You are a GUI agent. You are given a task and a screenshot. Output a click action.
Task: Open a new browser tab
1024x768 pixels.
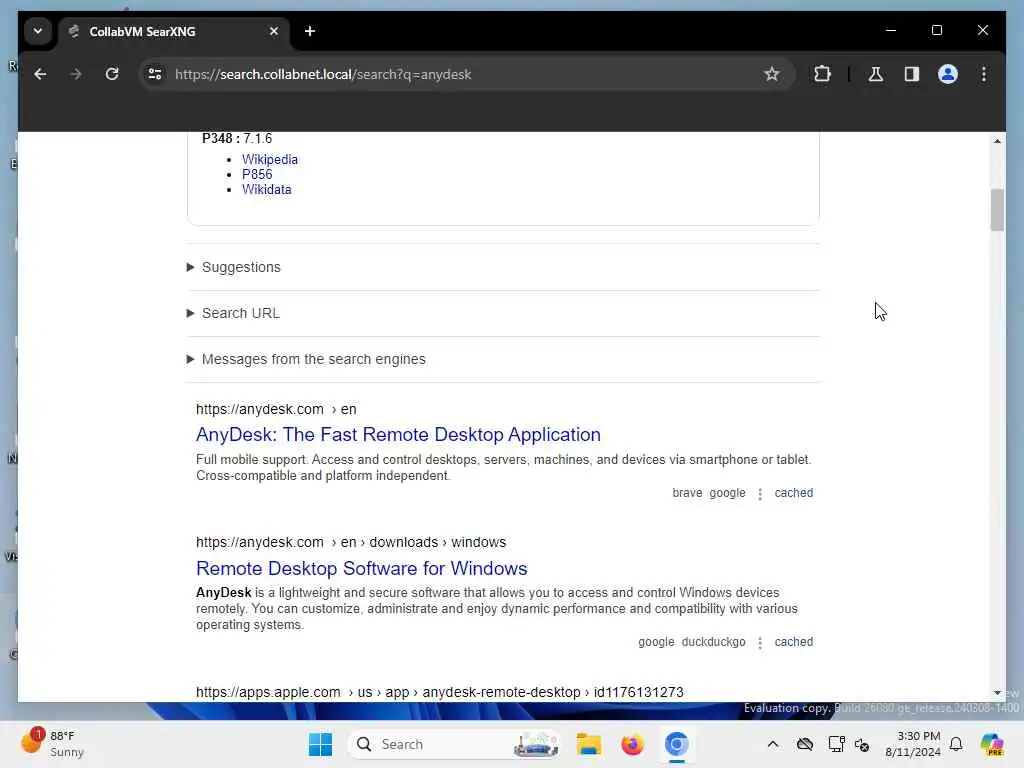310,31
